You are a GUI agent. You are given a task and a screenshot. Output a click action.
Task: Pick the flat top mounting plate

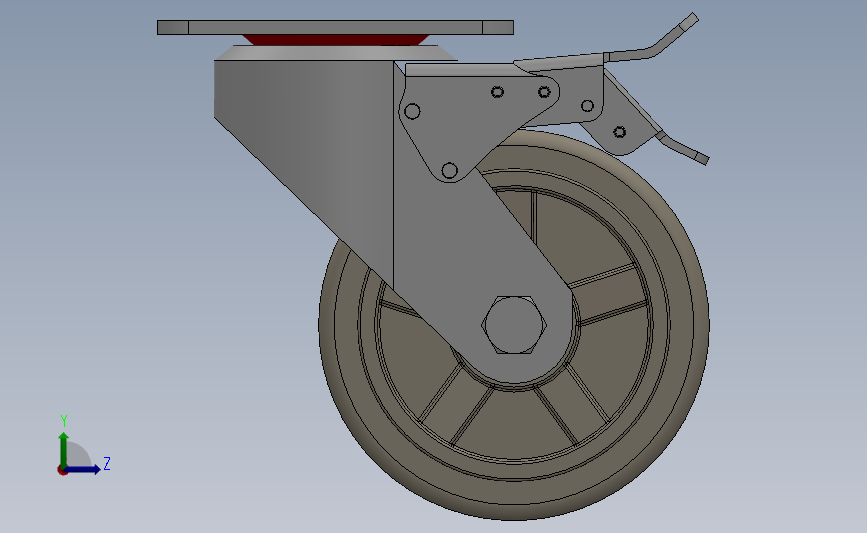(335, 27)
